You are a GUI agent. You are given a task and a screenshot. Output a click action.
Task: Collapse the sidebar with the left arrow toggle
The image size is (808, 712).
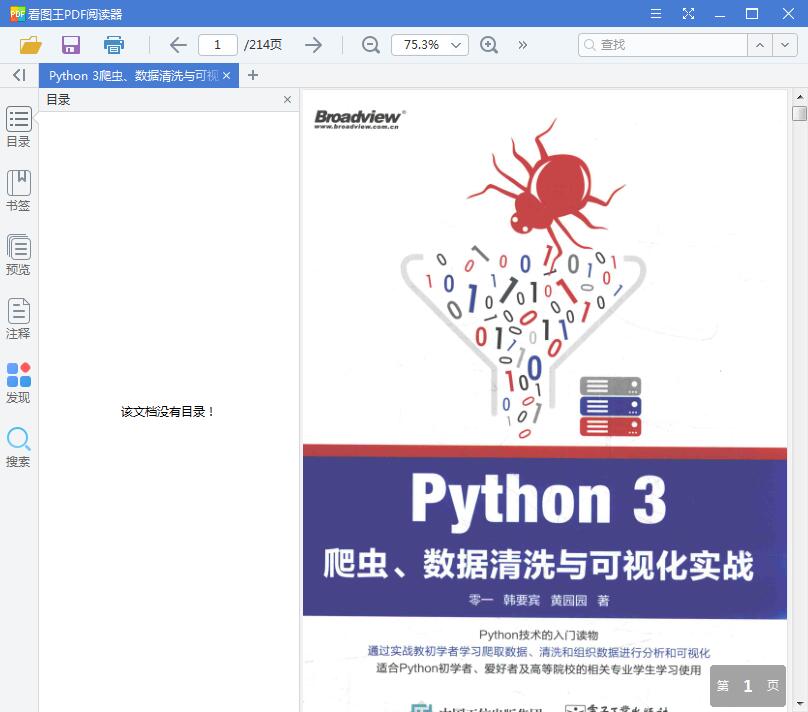(x=19, y=75)
